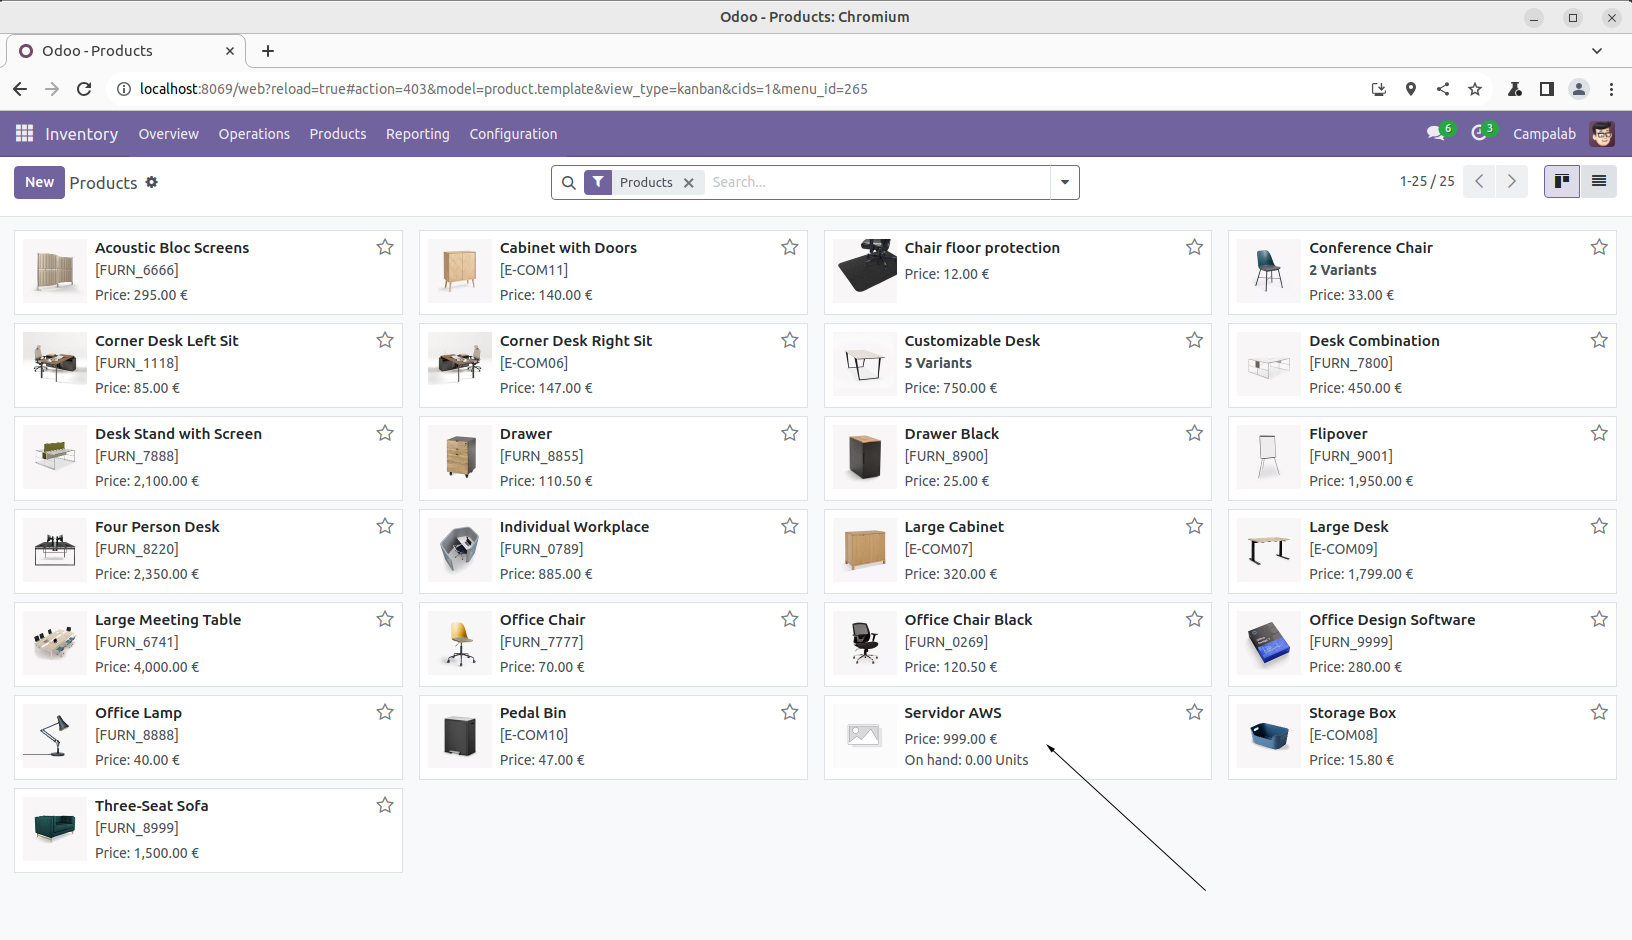Click browser reload icon
The image size is (1632, 940).
click(x=84, y=89)
